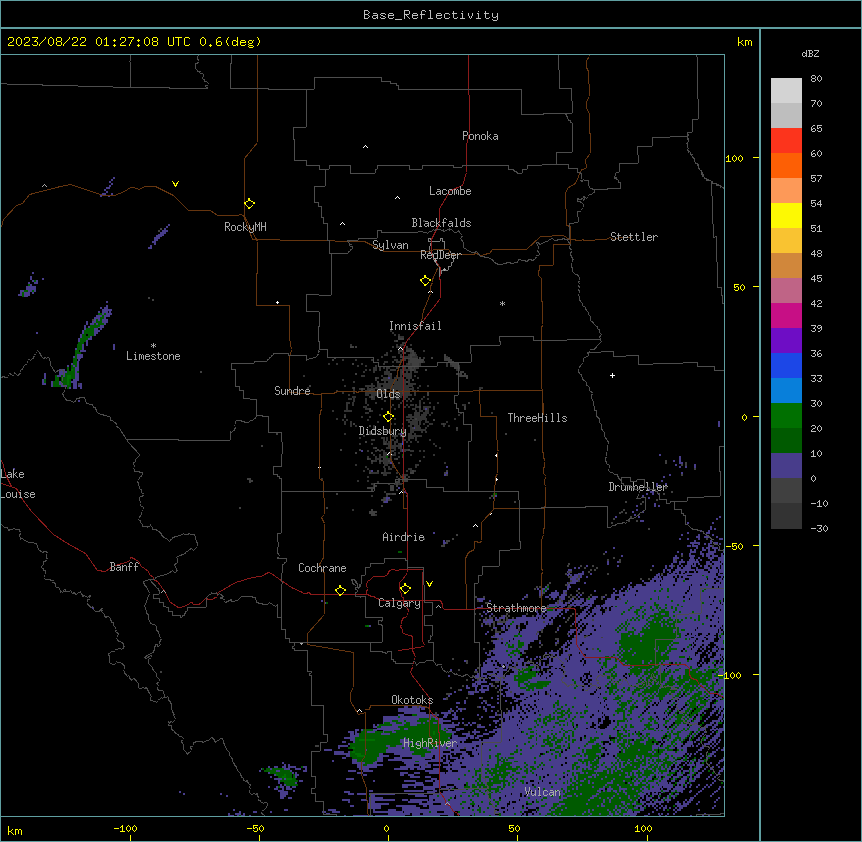
Task: Click the yellow marker near RockyMH
Action: coord(249,203)
